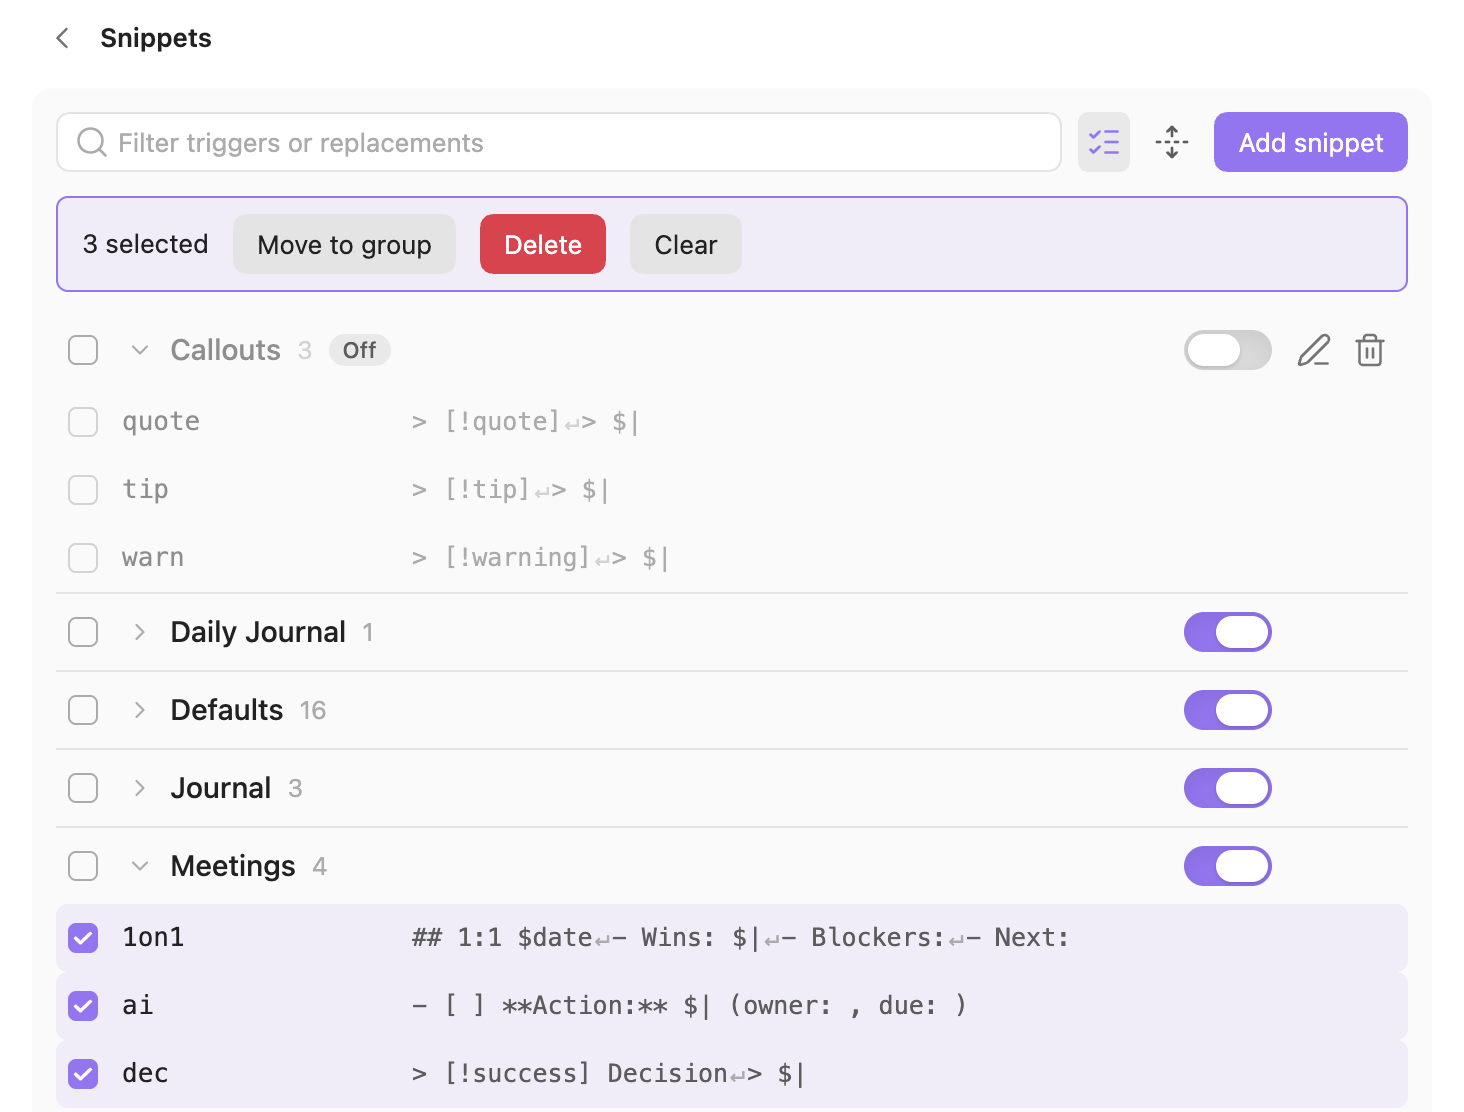1464x1112 pixels.
Task: Toggle the multi-select checklist icon
Action: (1104, 142)
